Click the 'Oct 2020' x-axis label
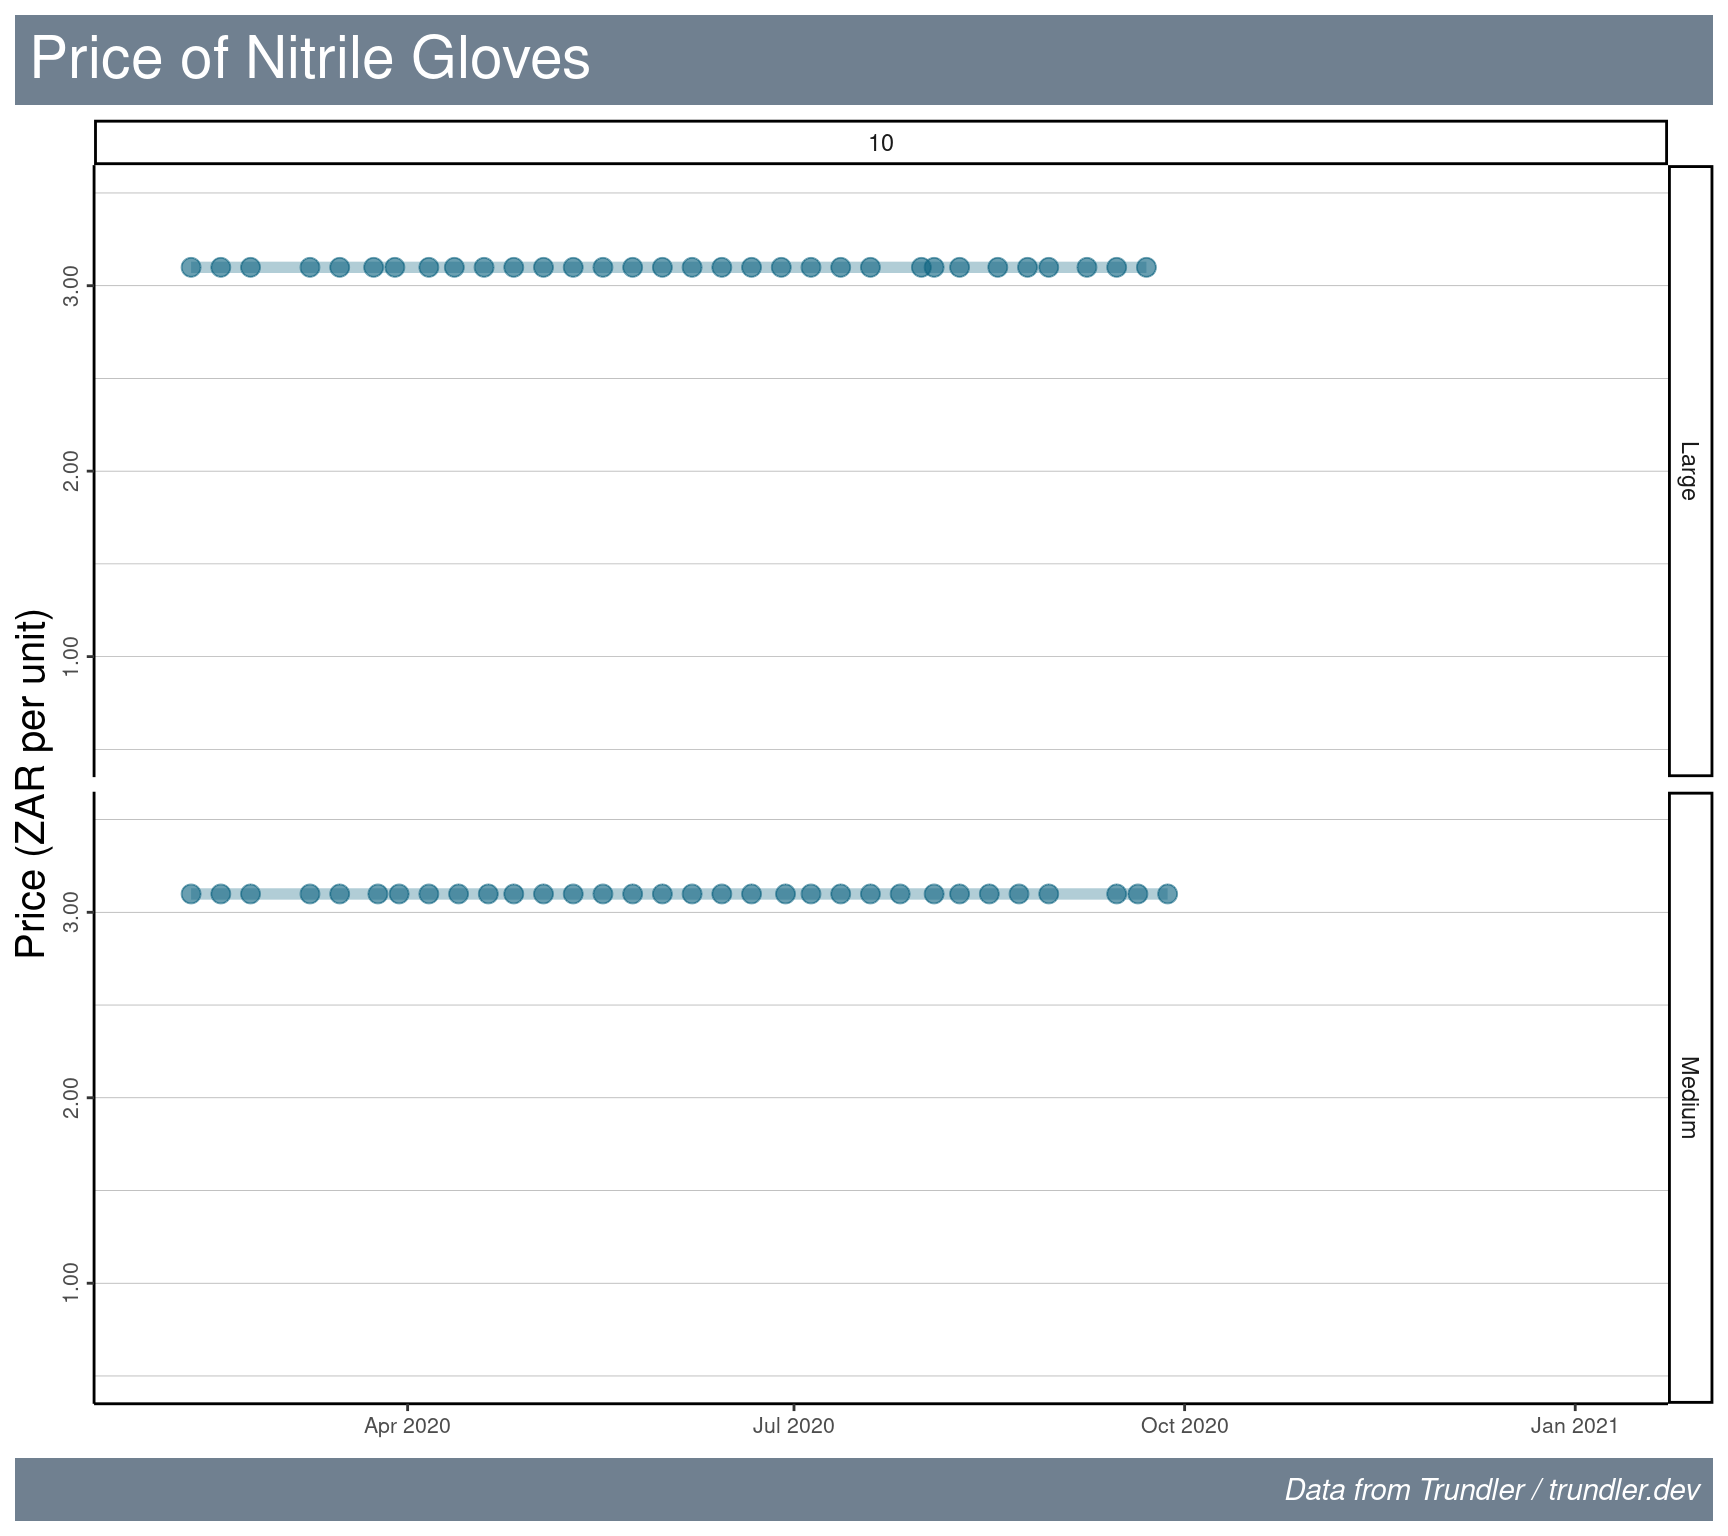This screenshot has height=1536, width=1728. coord(1184,1425)
